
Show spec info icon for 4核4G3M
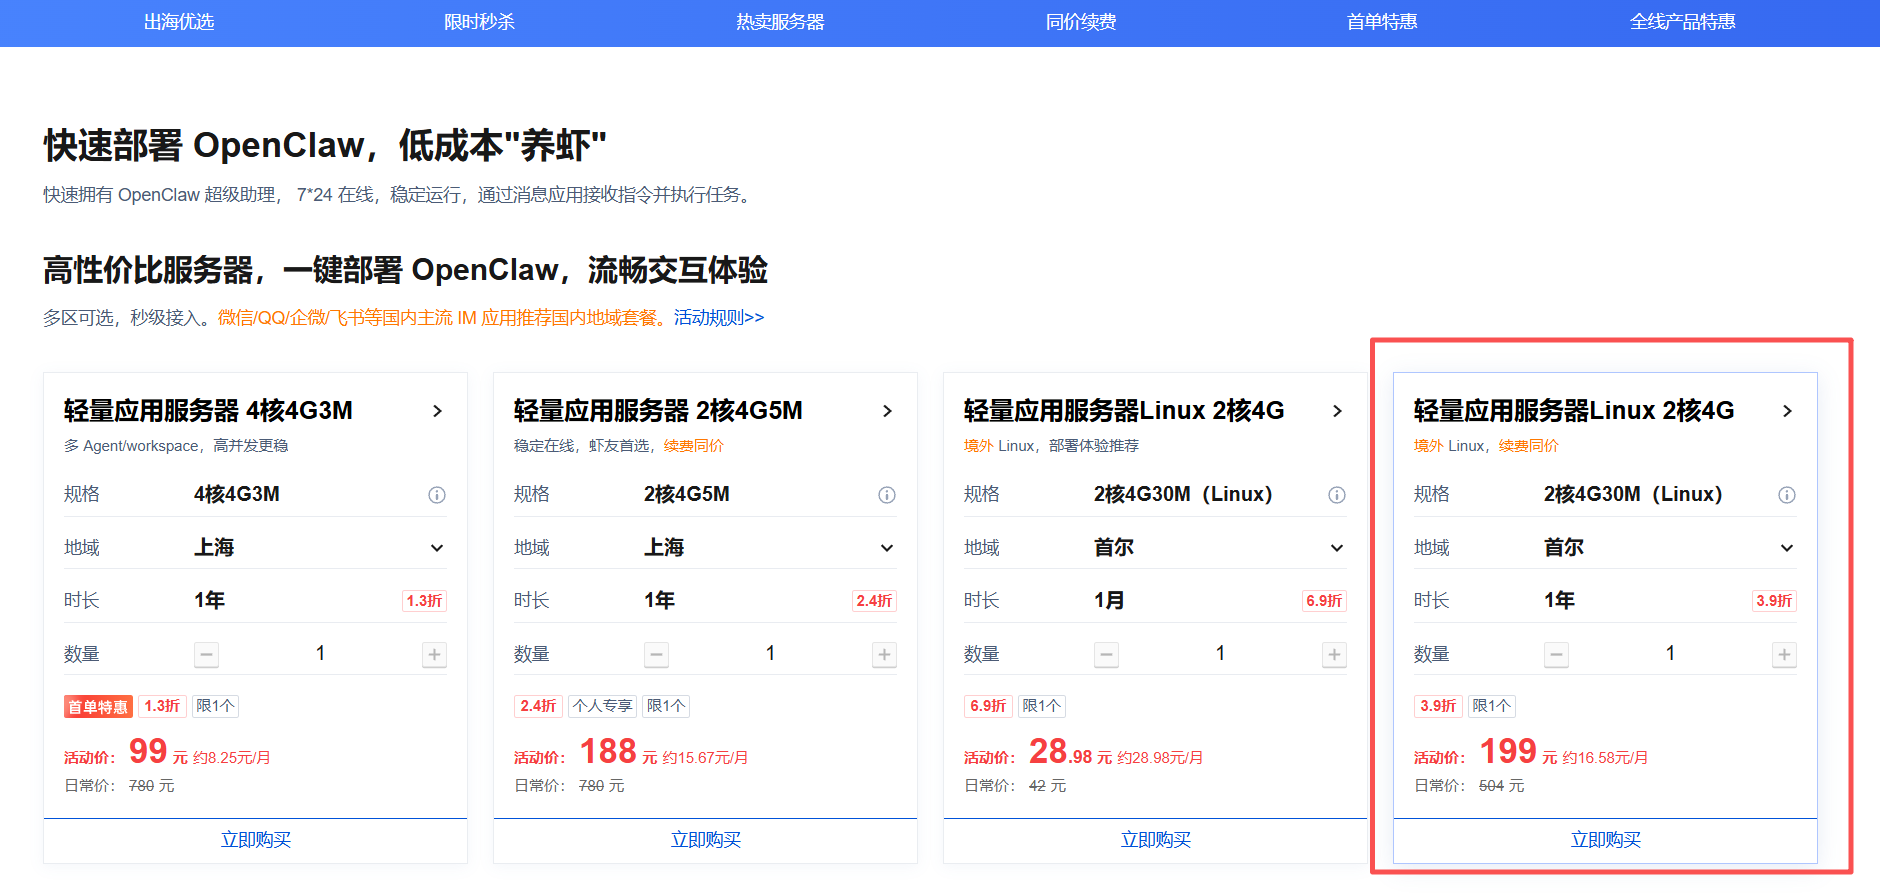click(437, 495)
